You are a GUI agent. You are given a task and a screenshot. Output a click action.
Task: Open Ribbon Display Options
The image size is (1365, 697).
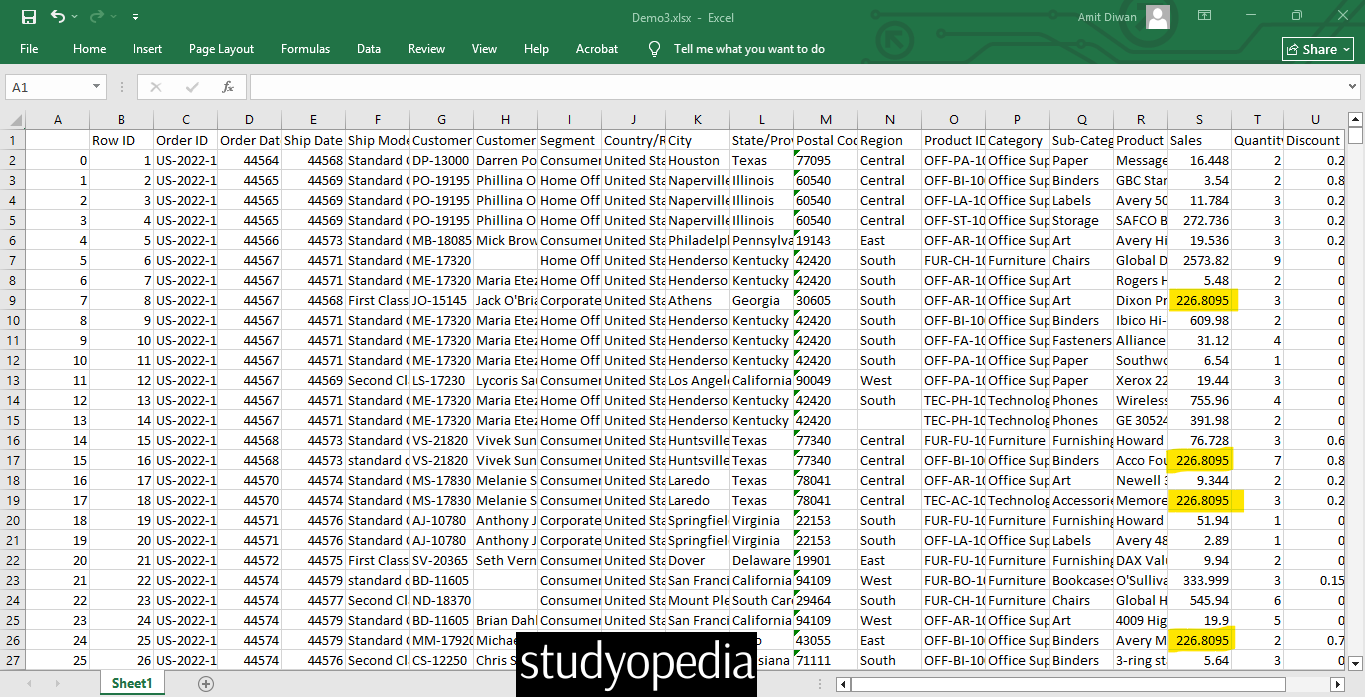point(1205,16)
